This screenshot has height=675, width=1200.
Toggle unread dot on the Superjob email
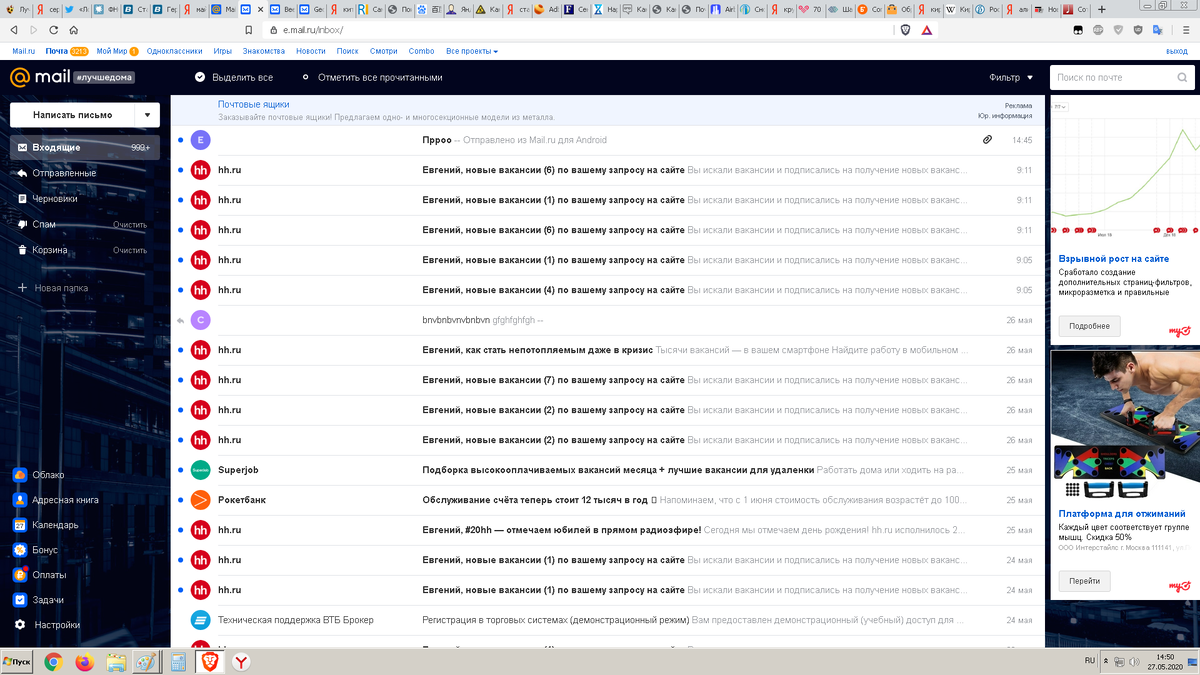click(180, 470)
